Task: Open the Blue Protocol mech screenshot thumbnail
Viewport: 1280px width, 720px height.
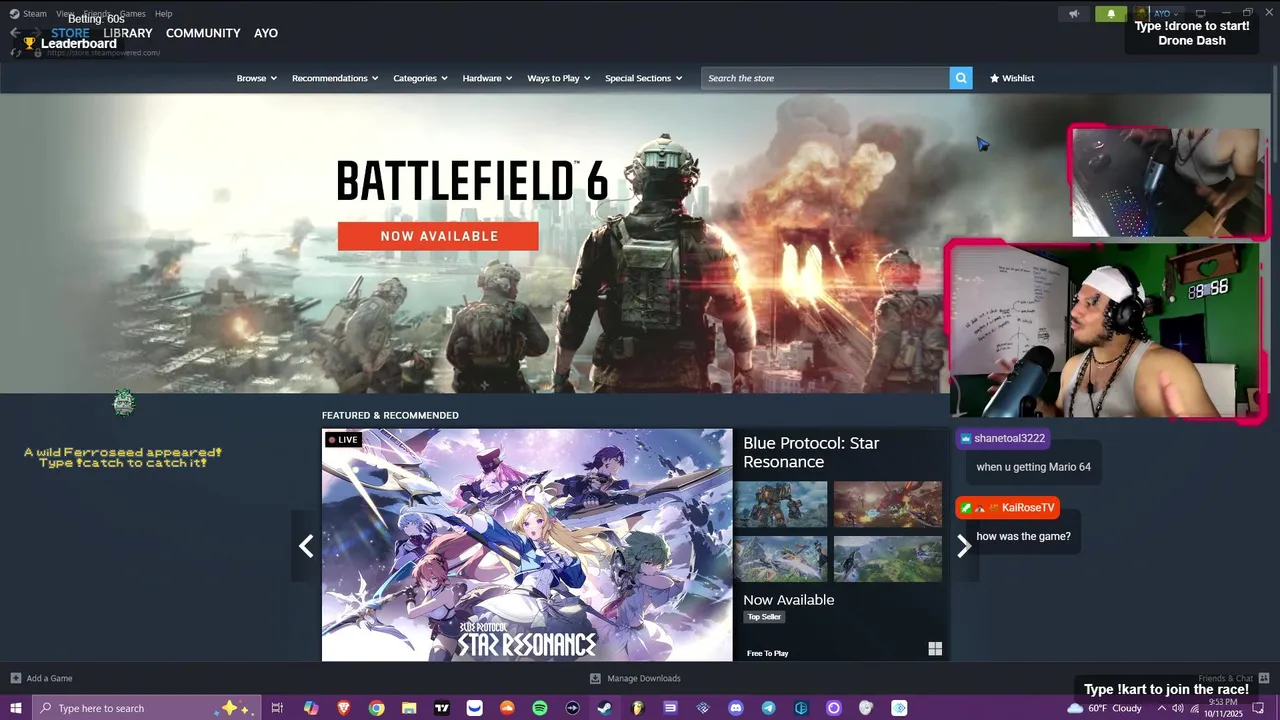Action: coord(780,504)
